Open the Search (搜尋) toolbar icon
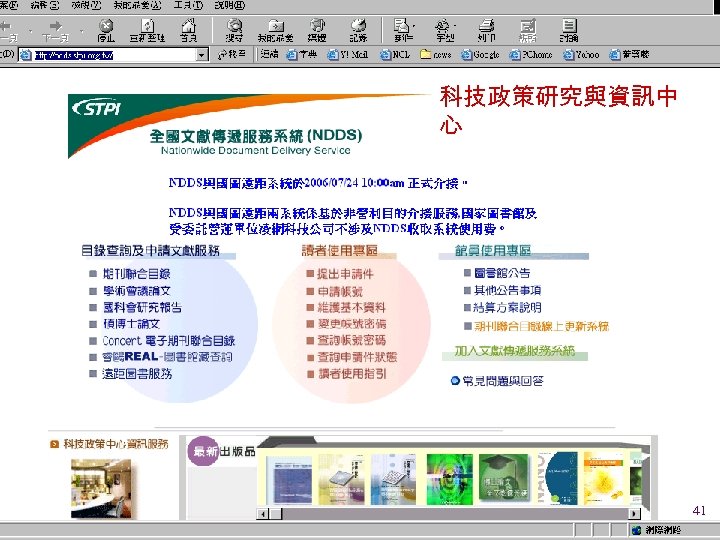 coord(234,31)
